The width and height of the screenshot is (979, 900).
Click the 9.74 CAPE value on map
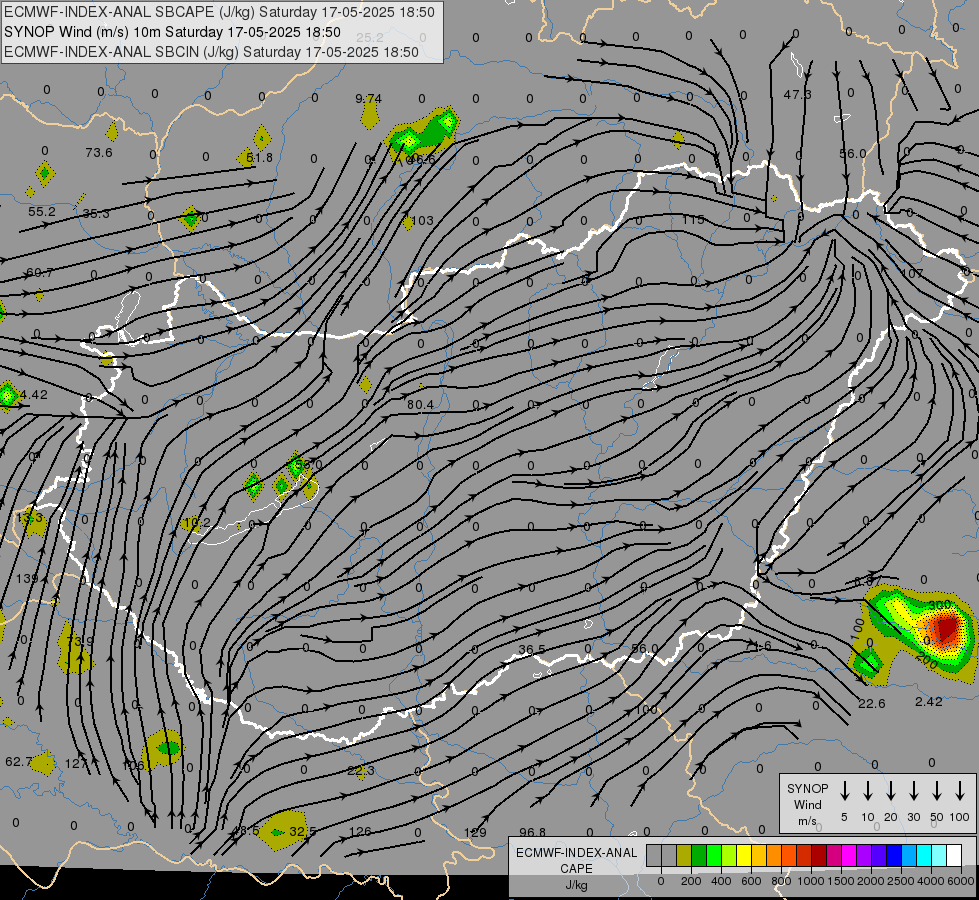[x=368, y=99]
